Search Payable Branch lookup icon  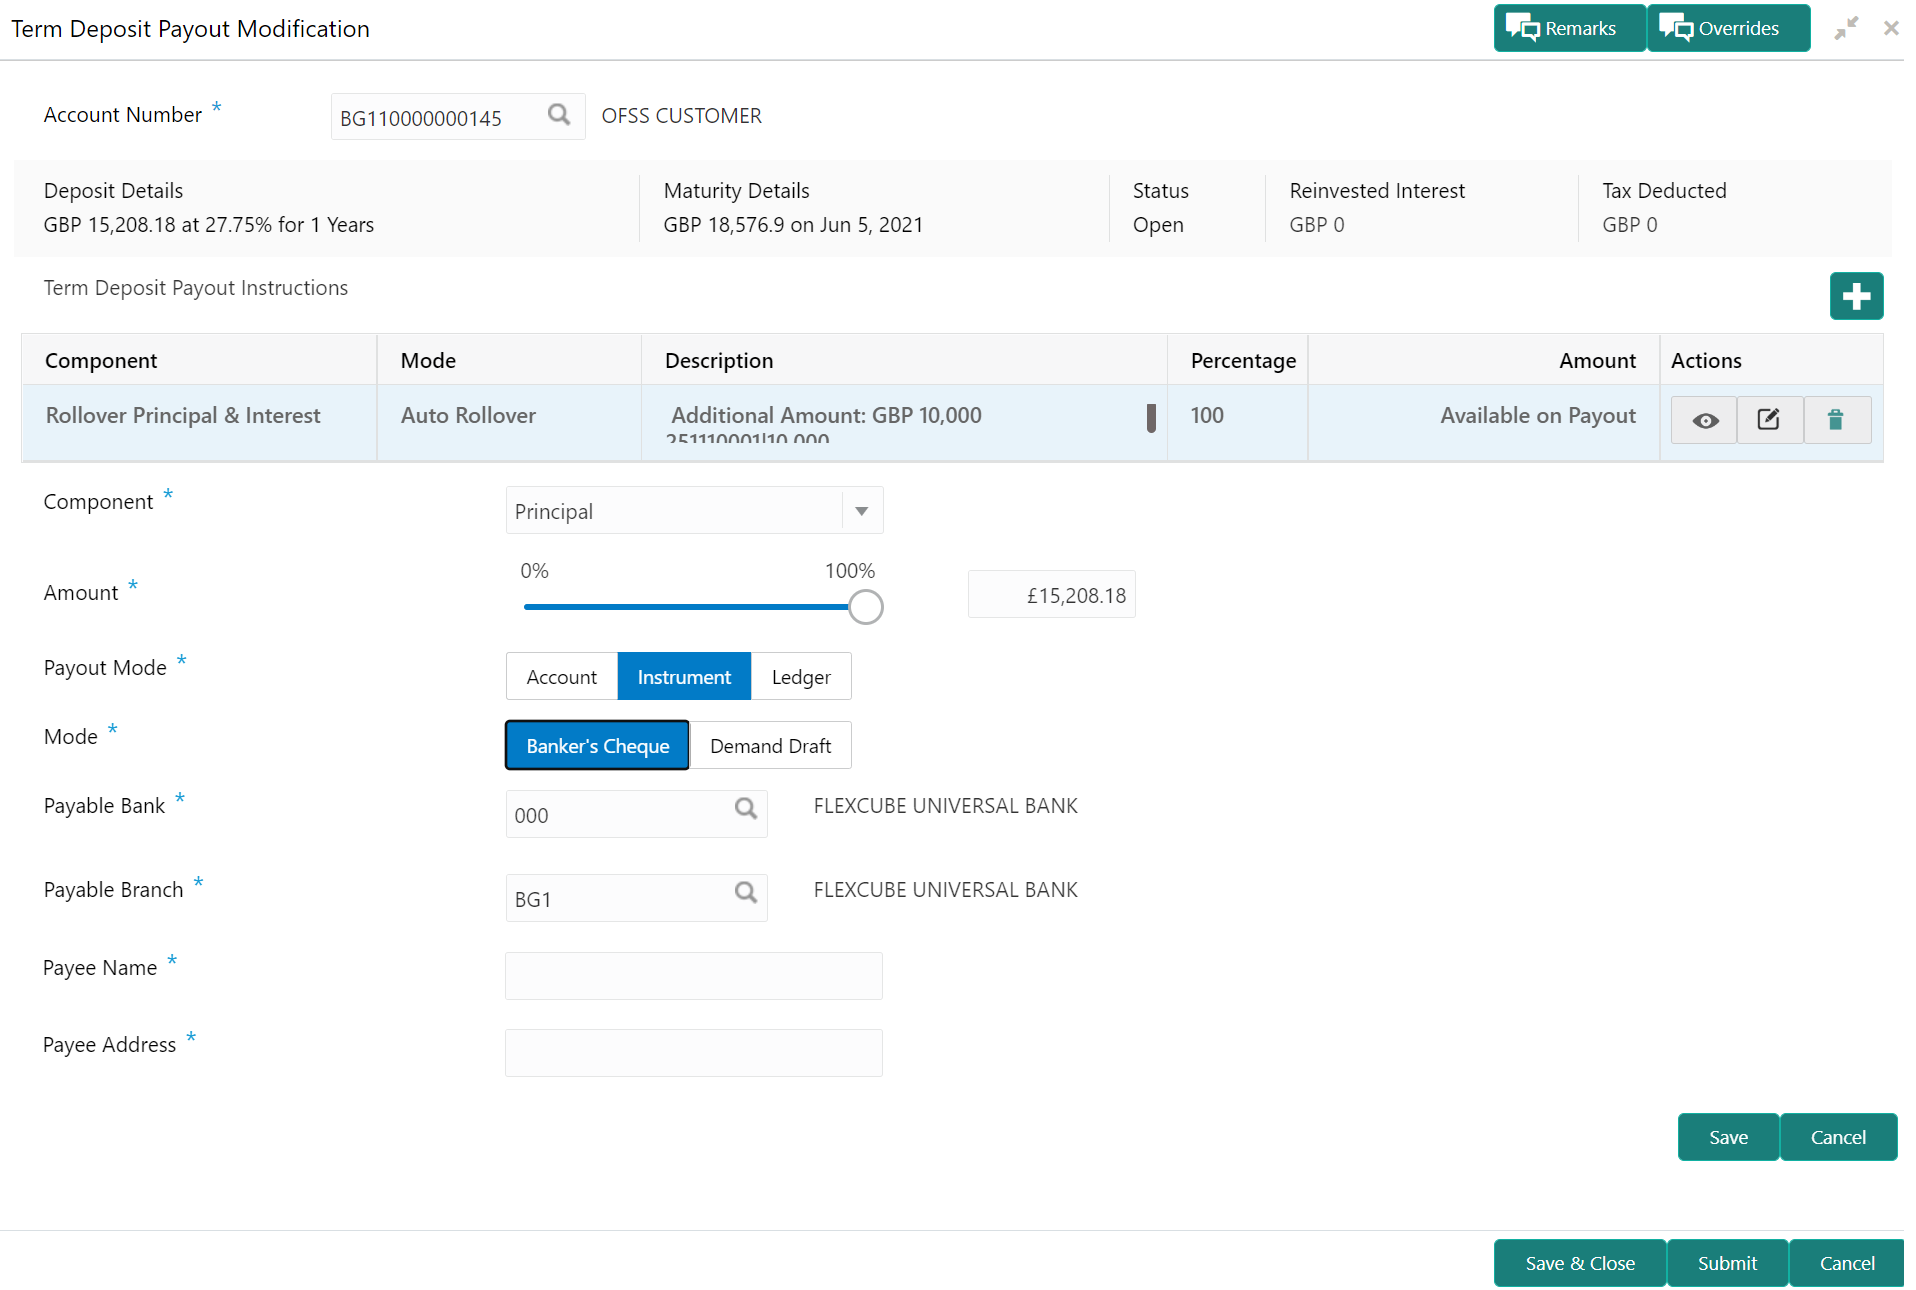pyautogui.click(x=746, y=892)
